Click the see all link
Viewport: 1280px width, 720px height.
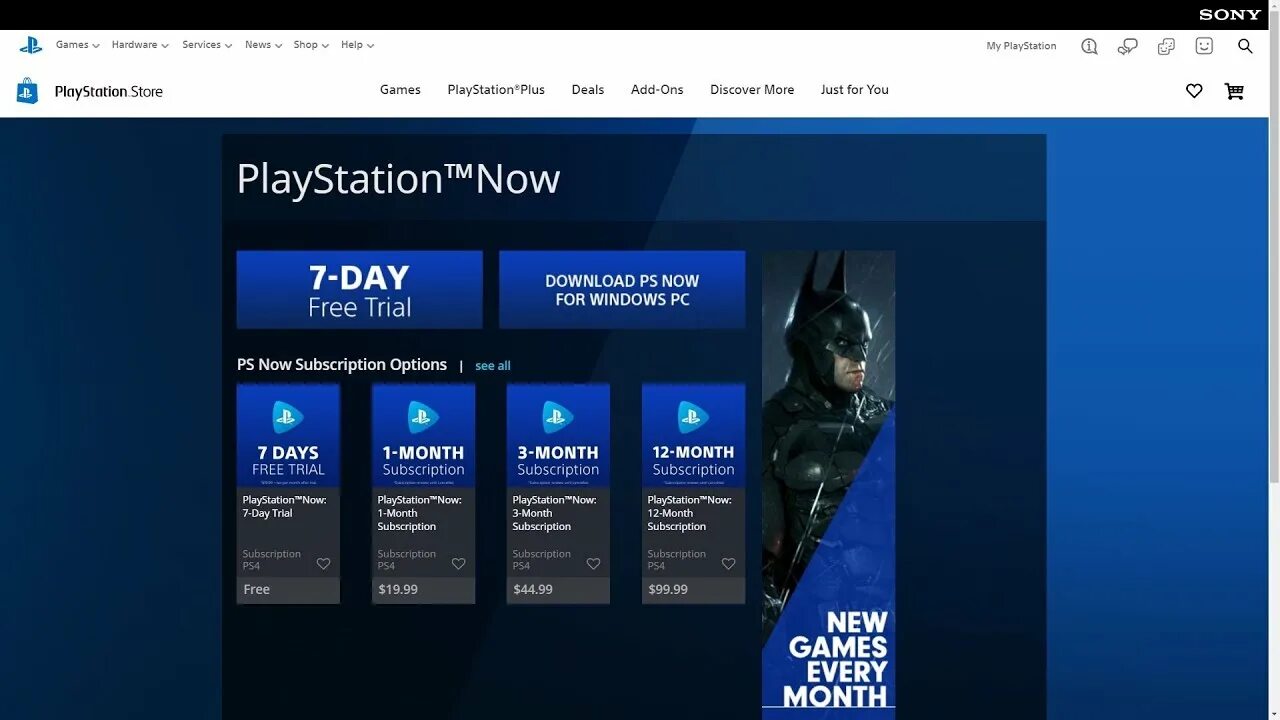coord(493,366)
